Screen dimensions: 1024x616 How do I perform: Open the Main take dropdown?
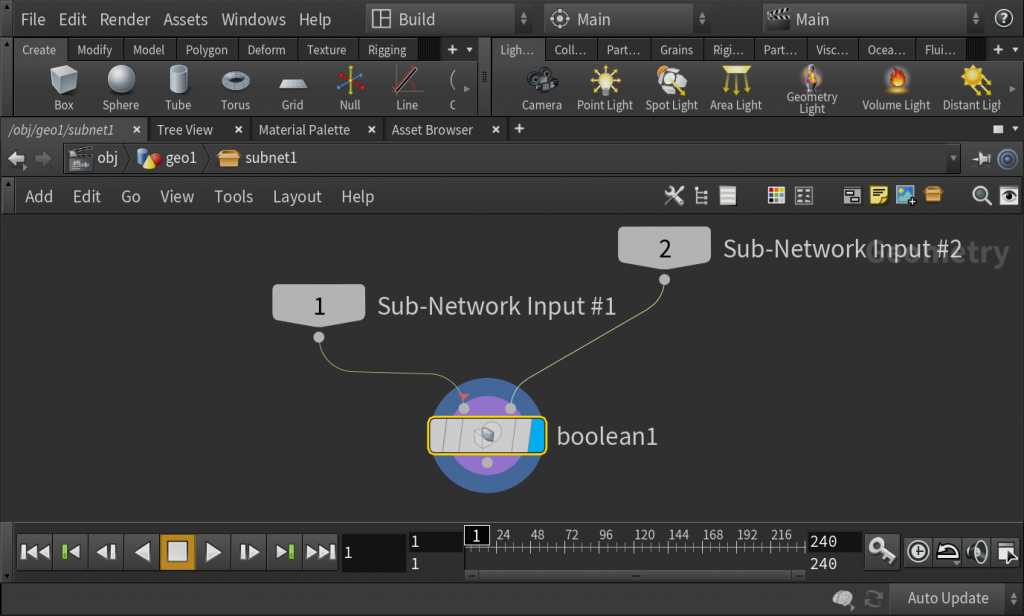pyautogui.click(x=873, y=19)
